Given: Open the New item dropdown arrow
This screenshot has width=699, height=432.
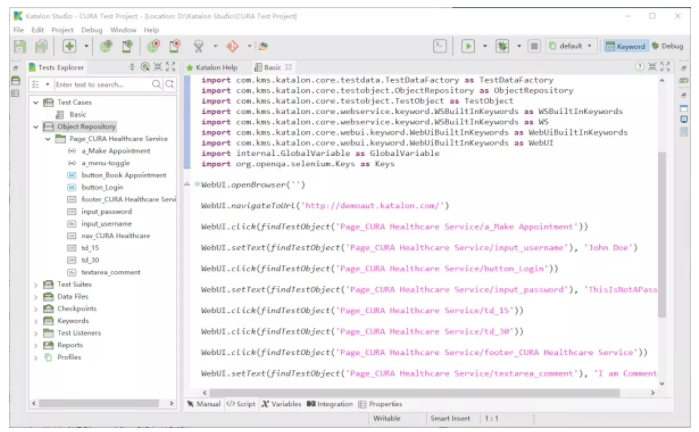Looking at the screenshot, I should 86,46.
